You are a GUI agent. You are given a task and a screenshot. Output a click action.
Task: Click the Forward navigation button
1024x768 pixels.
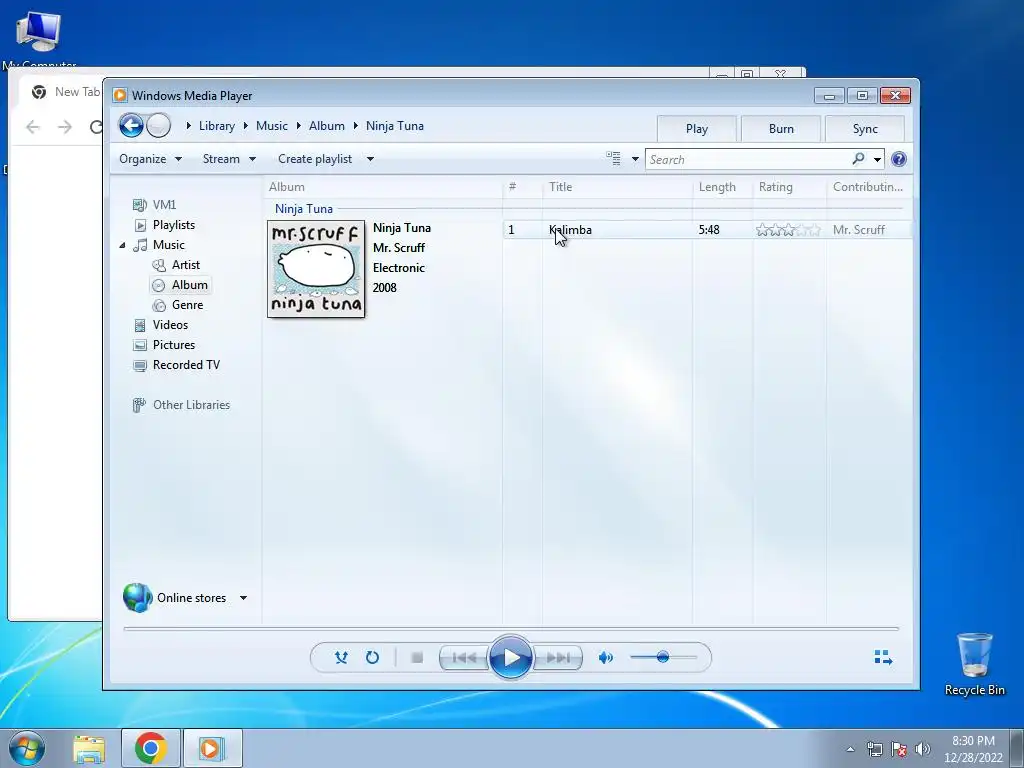pyautogui.click(x=158, y=125)
